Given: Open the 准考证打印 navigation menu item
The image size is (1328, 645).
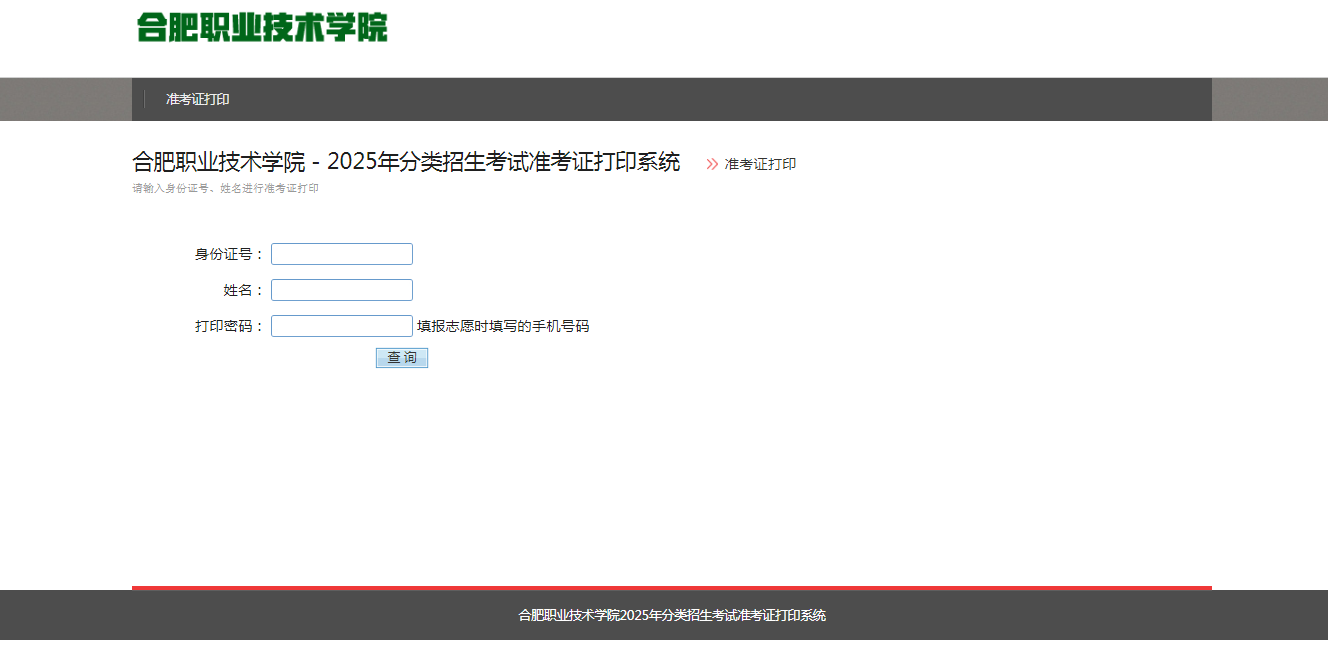Looking at the screenshot, I should pos(198,99).
